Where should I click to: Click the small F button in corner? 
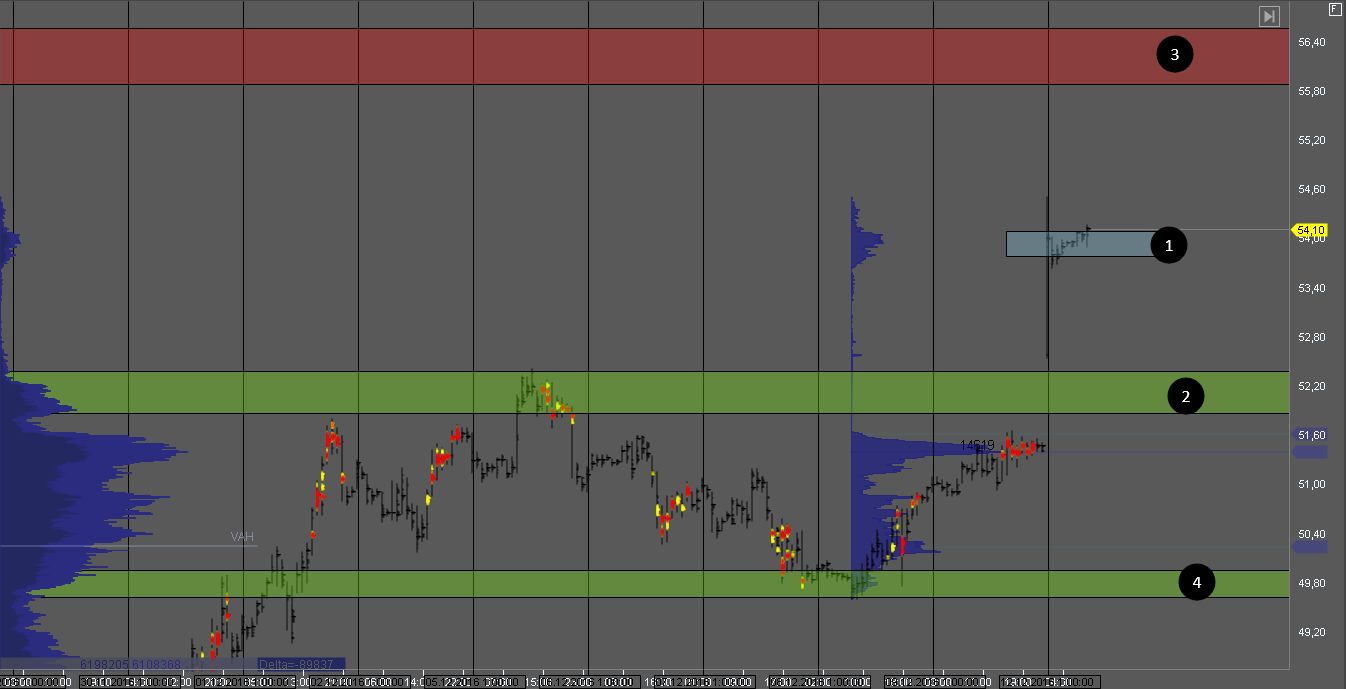(x=1334, y=9)
